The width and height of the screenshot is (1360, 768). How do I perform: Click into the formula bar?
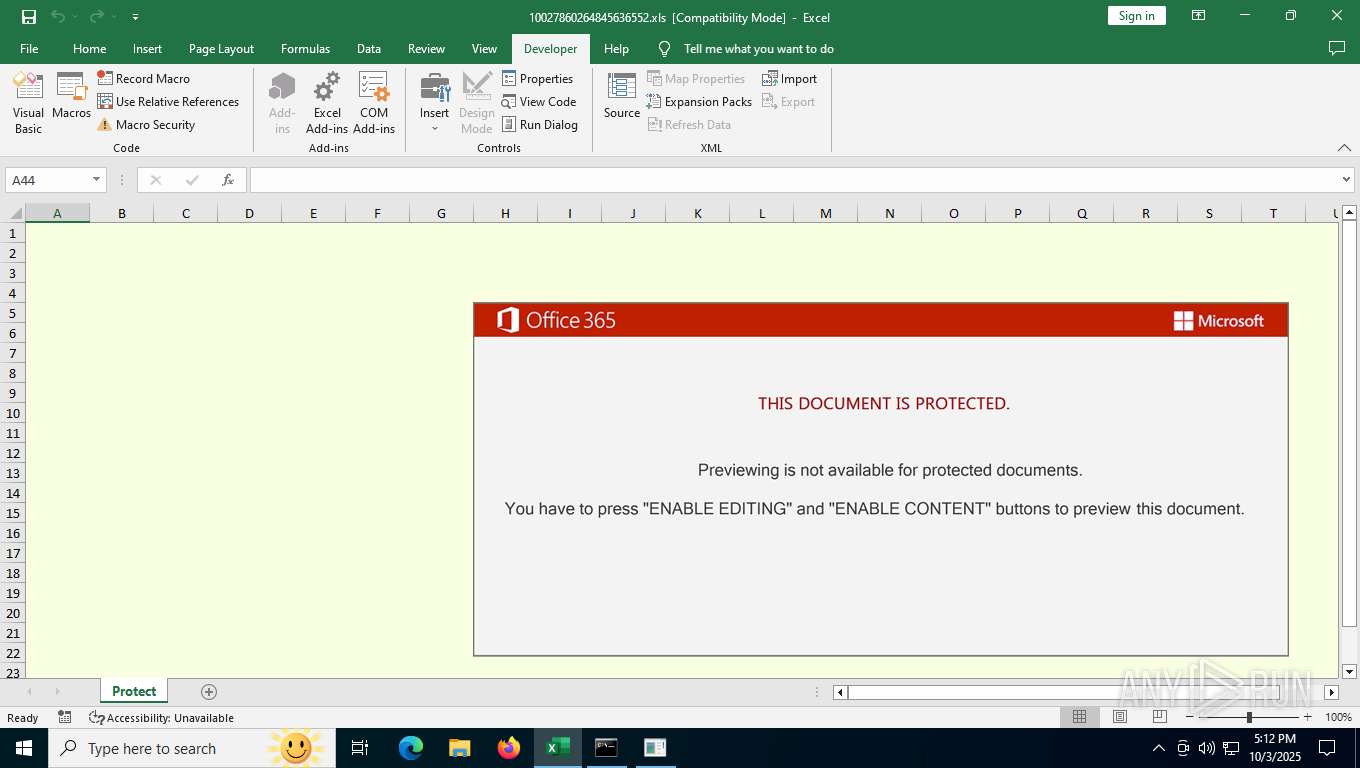794,180
